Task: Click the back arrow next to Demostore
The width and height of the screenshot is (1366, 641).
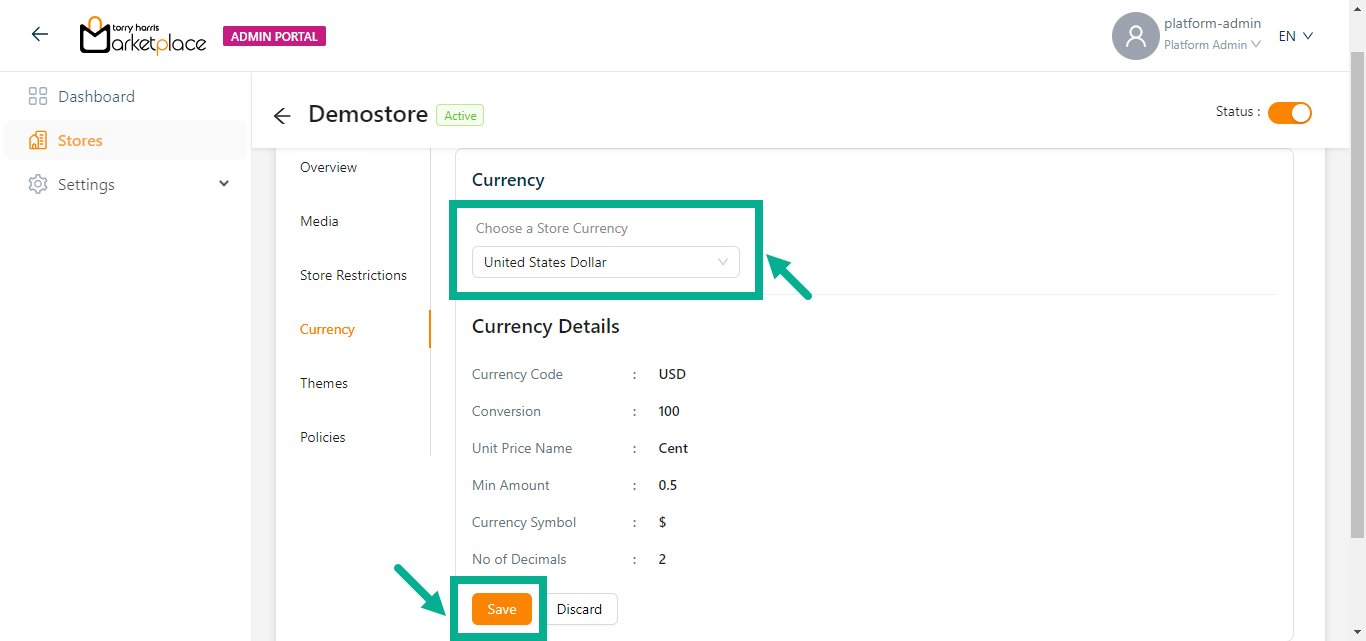Action: 282,116
